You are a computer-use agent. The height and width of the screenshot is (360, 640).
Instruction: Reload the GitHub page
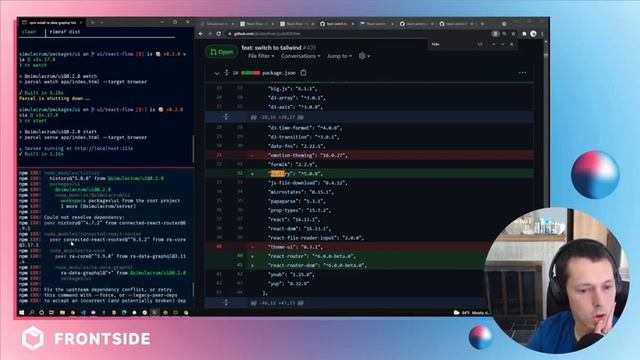tap(218, 34)
